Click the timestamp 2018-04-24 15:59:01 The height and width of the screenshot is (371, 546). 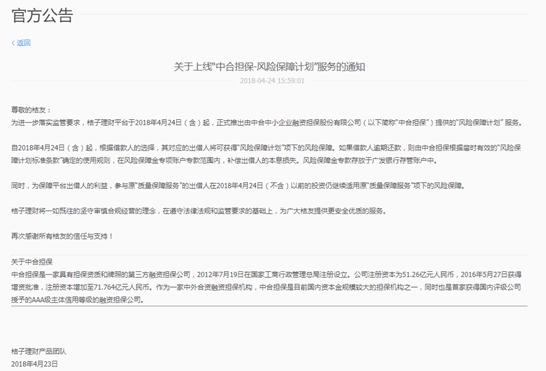coord(272,81)
